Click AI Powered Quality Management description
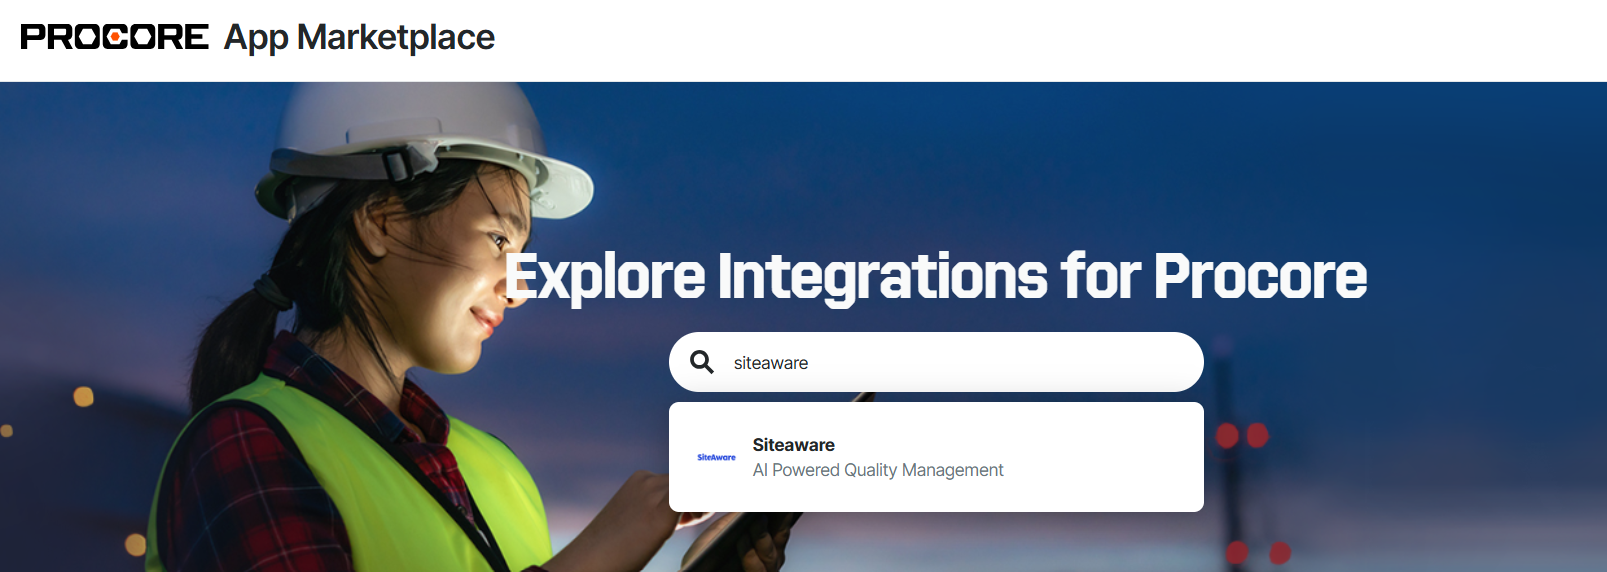The width and height of the screenshot is (1607, 572). point(878,470)
